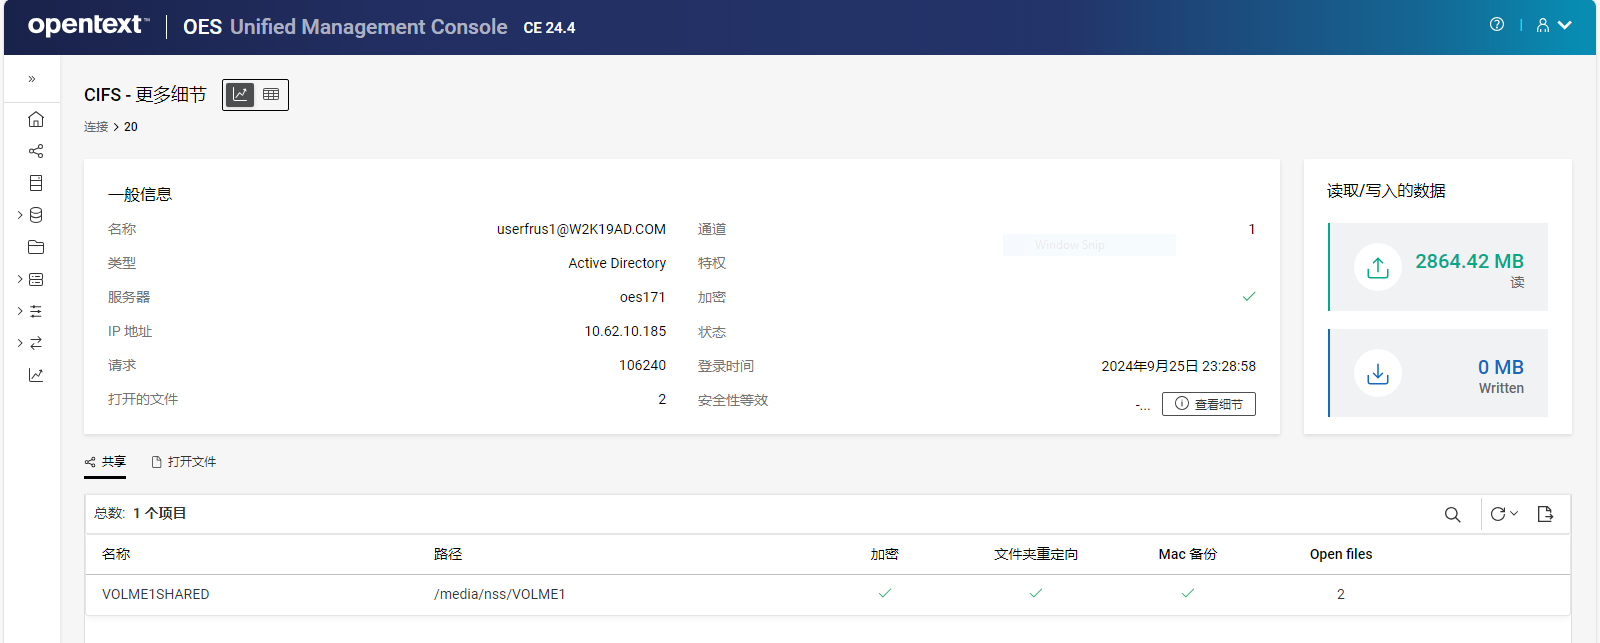This screenshot has width=1600, height=643.
Task: Open the user account icon
Action: click(1543, 25)
